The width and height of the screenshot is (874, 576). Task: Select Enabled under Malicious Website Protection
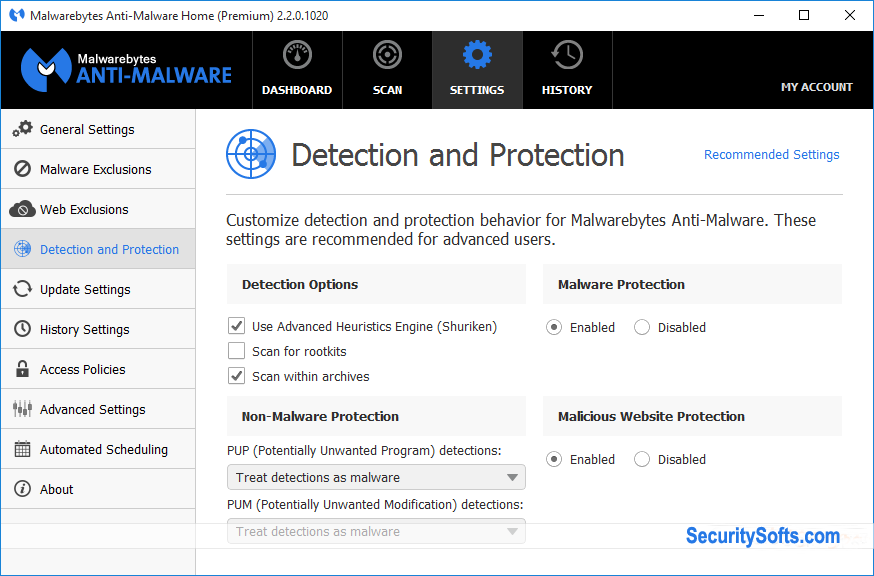(554, 459)
